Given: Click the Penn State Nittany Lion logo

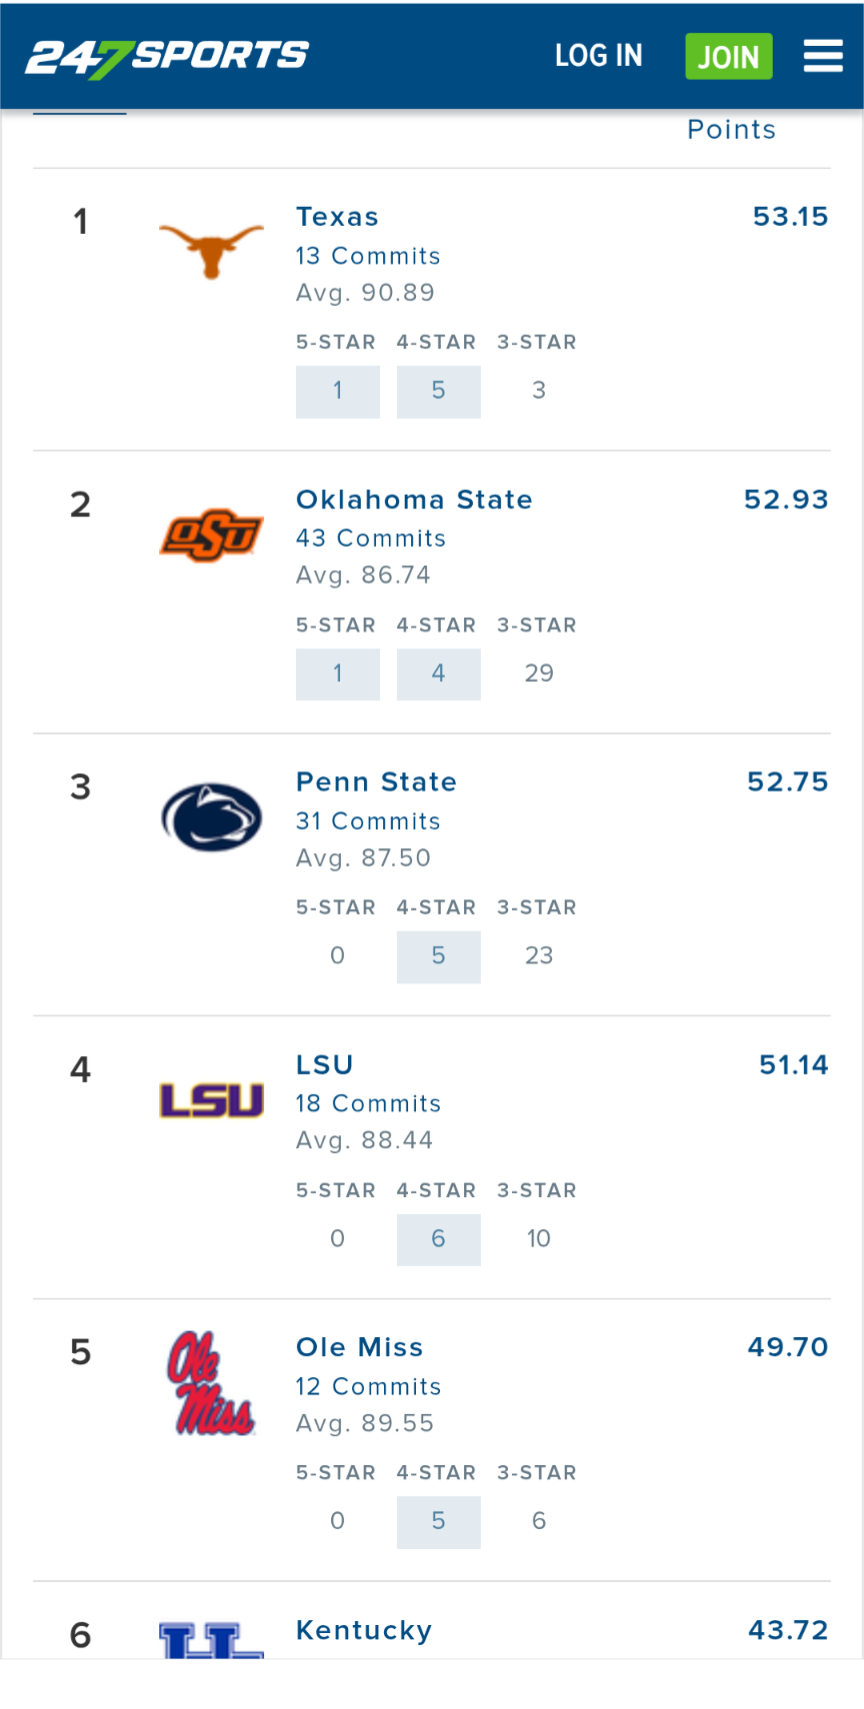Looking at the screenshot, I should click(211, 817).
